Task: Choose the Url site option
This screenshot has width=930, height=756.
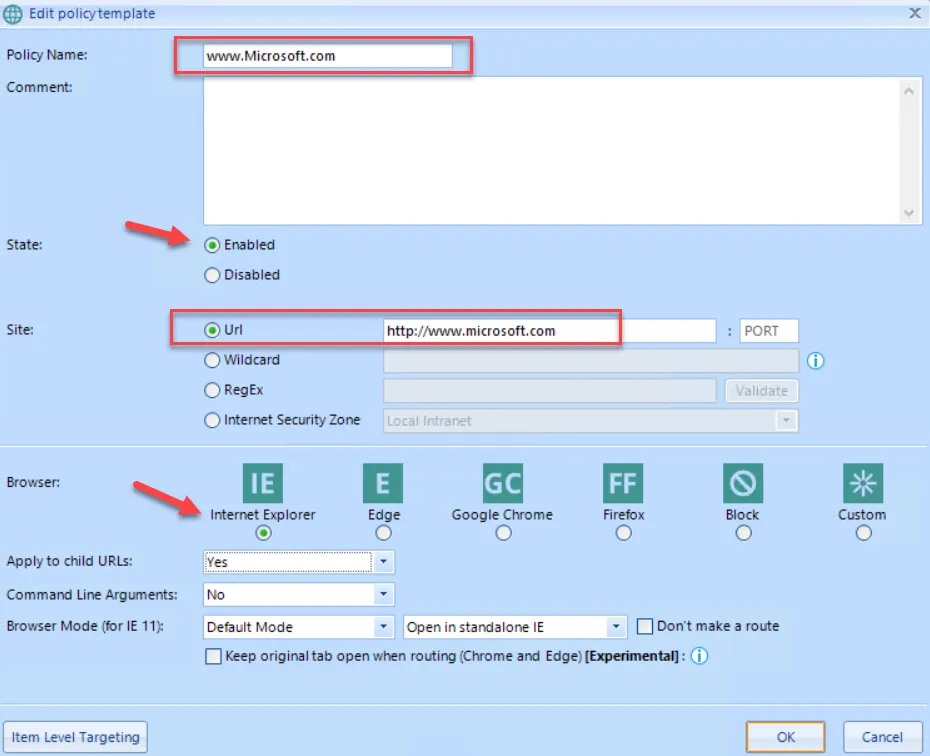Action: coord(212,330)
